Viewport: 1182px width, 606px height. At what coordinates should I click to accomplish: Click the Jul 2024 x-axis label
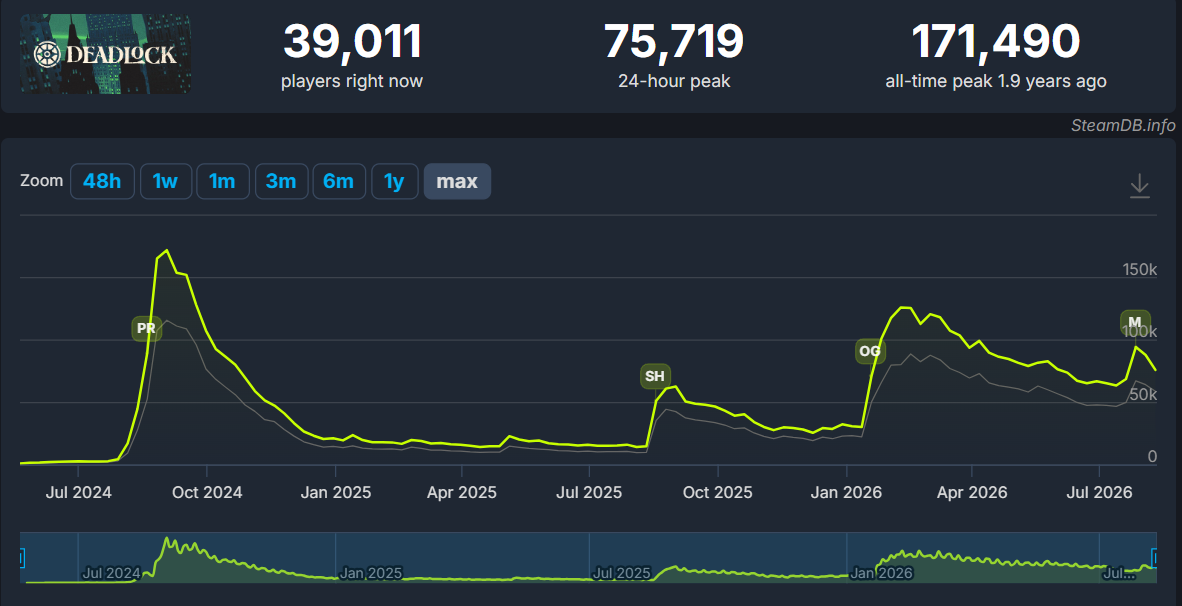pyautogui.click(x=78, y=492)
